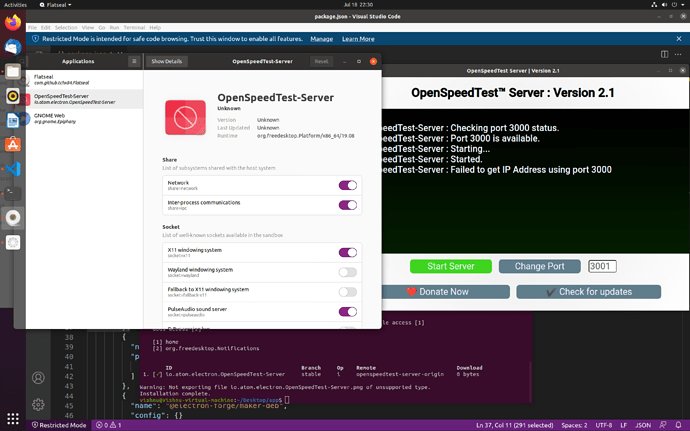Split the VS Code editor right

[x=664, y=54]
